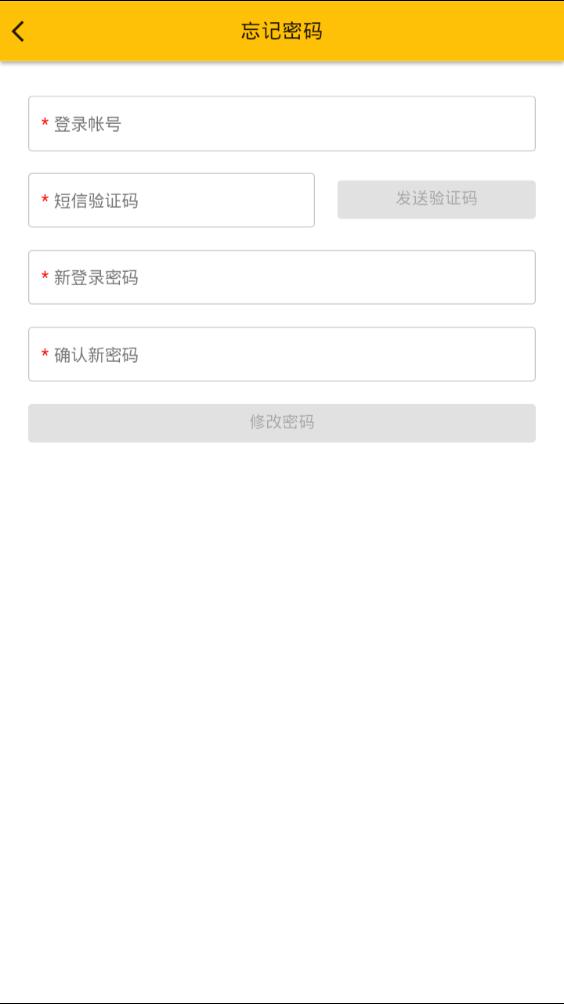Viewport: 564px width, 1004px height.
Task: Tap the yellow header bar background
Action: tap(448, 31)
